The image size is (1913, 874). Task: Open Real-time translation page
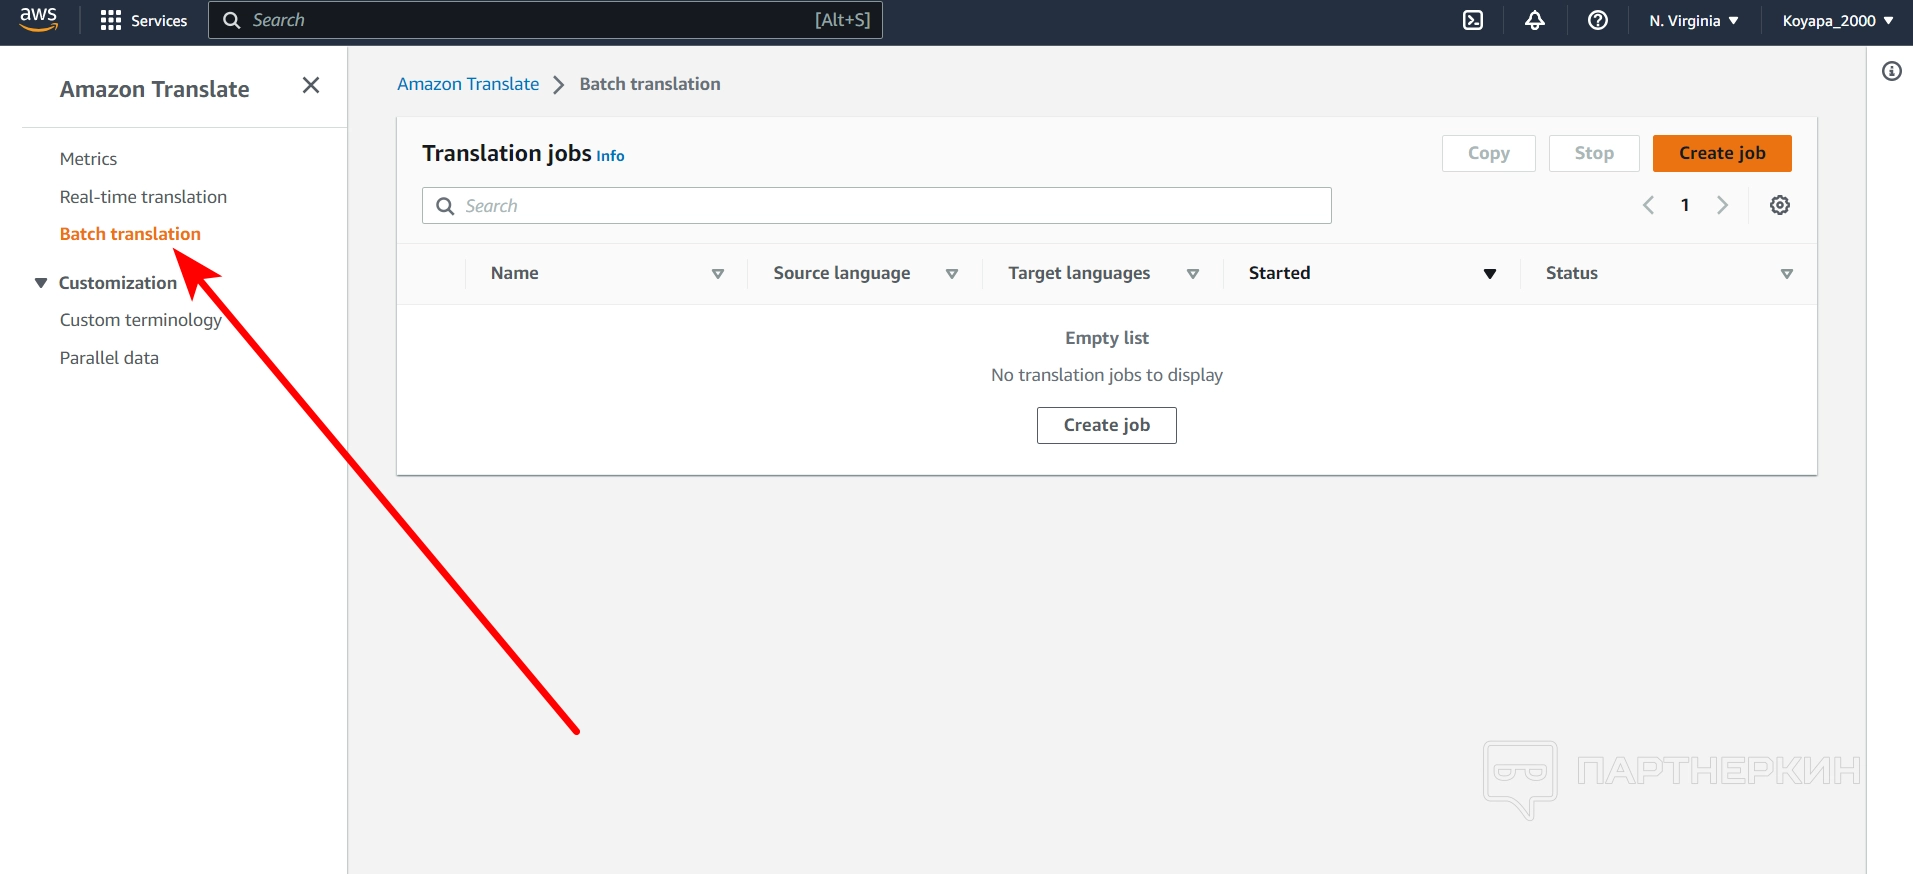(143, 197)
